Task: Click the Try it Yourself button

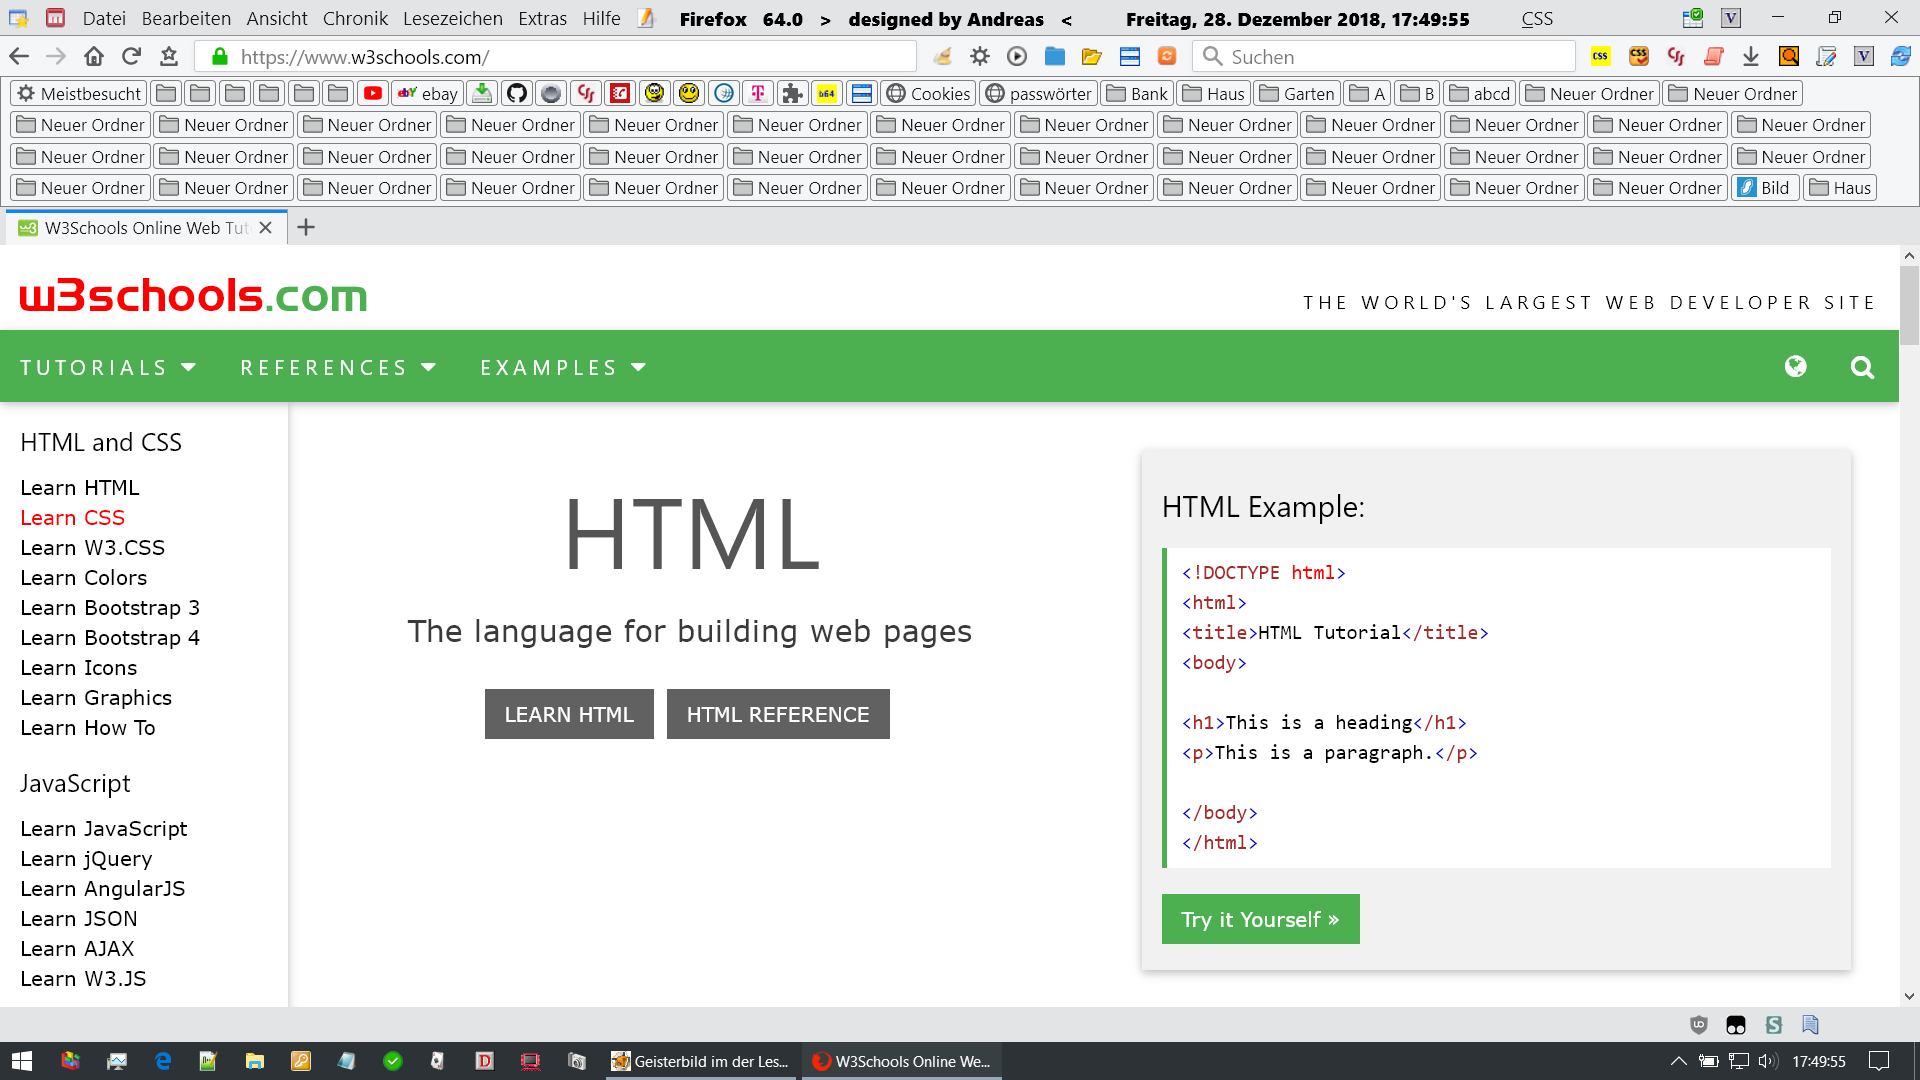Action: [1260, 919]
